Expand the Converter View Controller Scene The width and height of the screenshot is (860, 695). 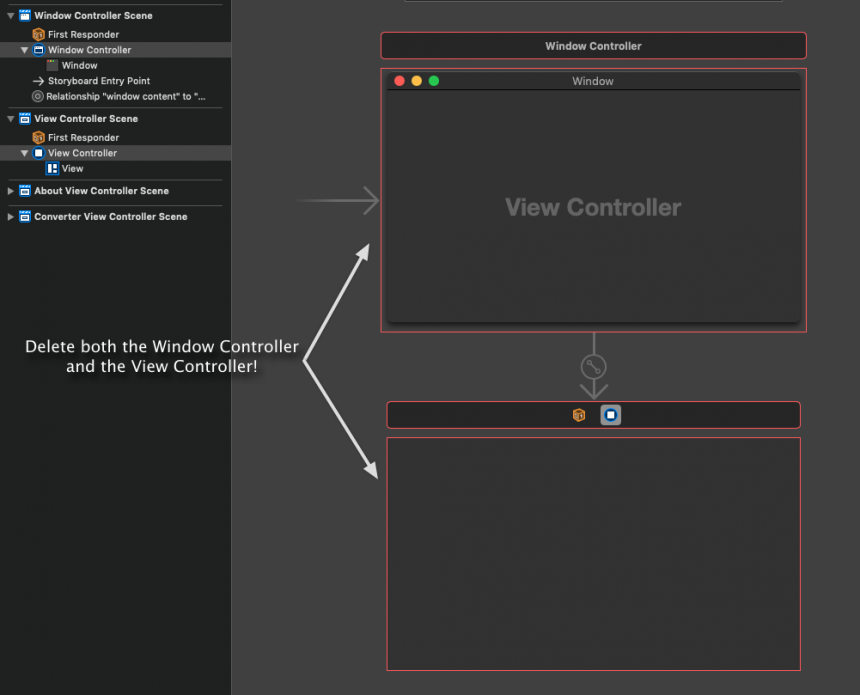pos(9,216)
